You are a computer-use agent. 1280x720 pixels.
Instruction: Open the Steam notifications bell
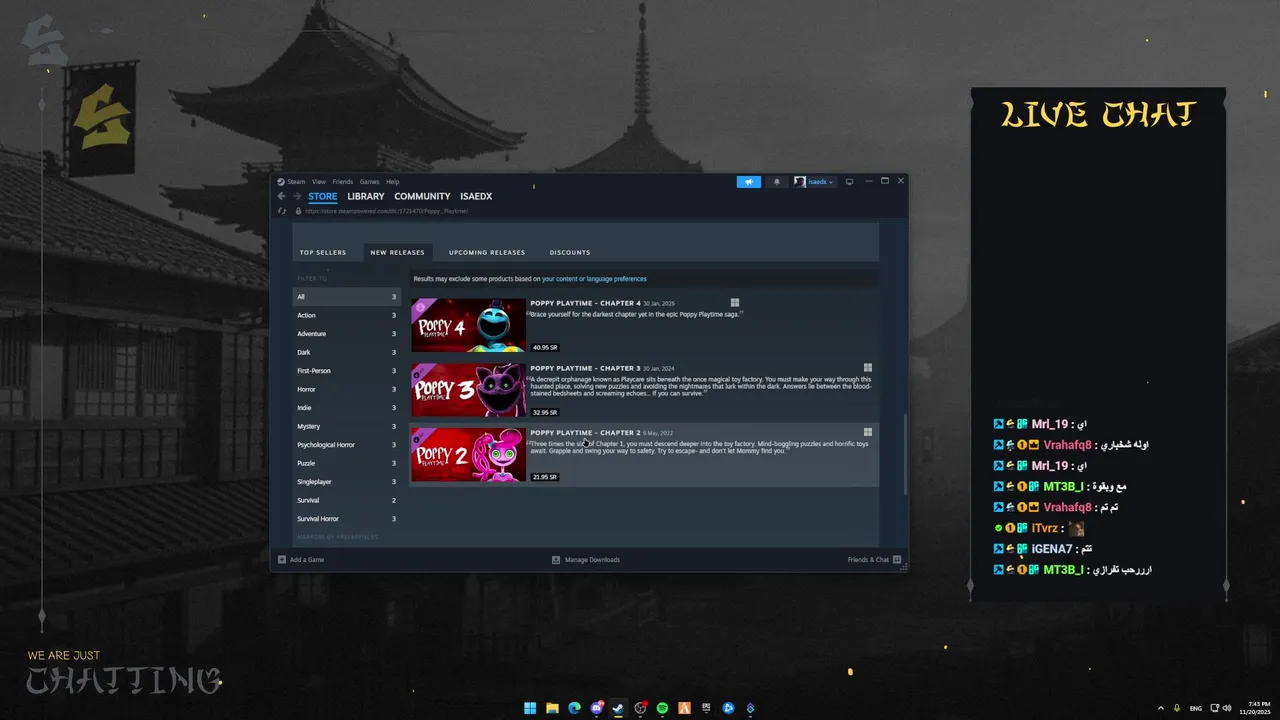pos(777,182)
